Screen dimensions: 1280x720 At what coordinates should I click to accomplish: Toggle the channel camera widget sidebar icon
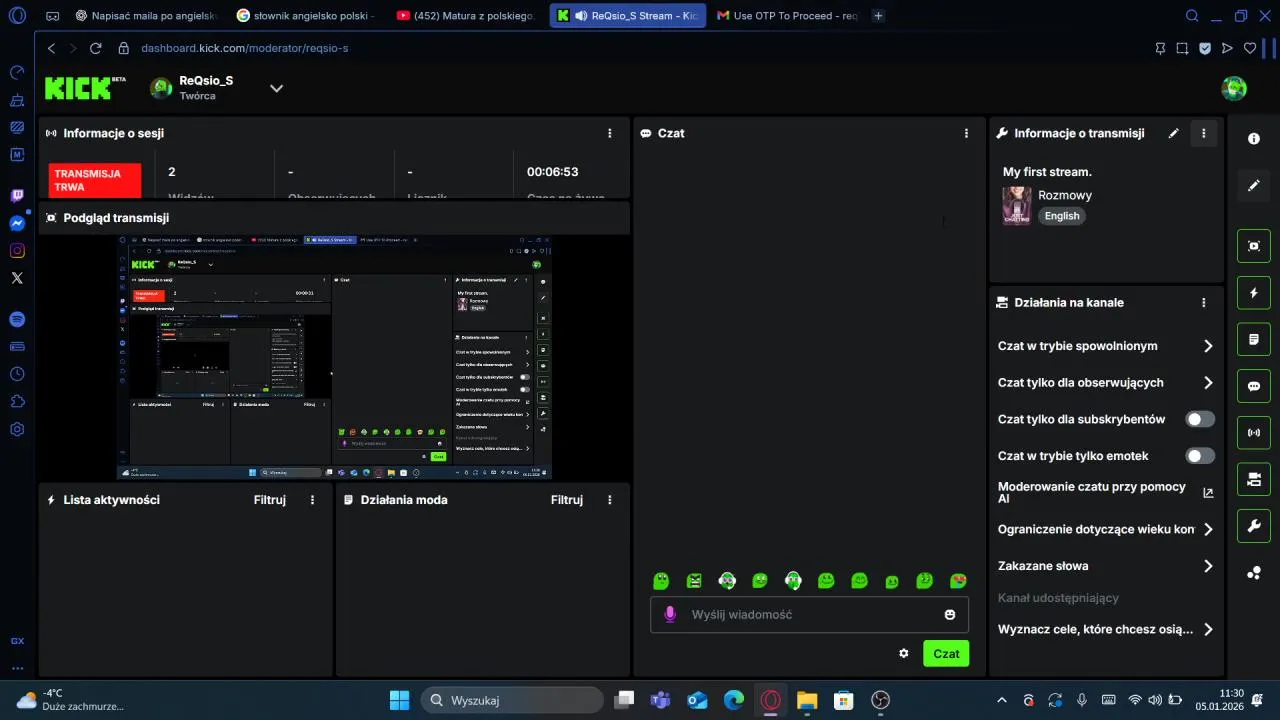coord(1254,480)
